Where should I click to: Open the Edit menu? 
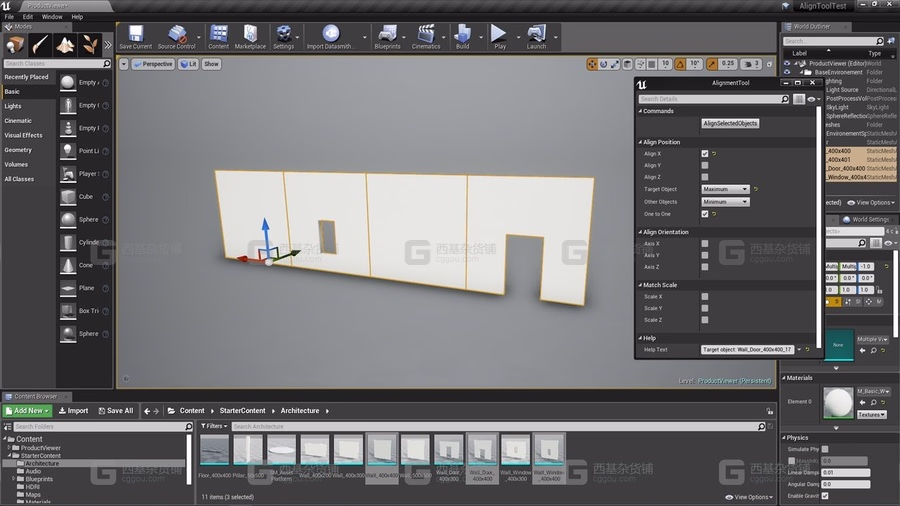[x=28, y=17]
